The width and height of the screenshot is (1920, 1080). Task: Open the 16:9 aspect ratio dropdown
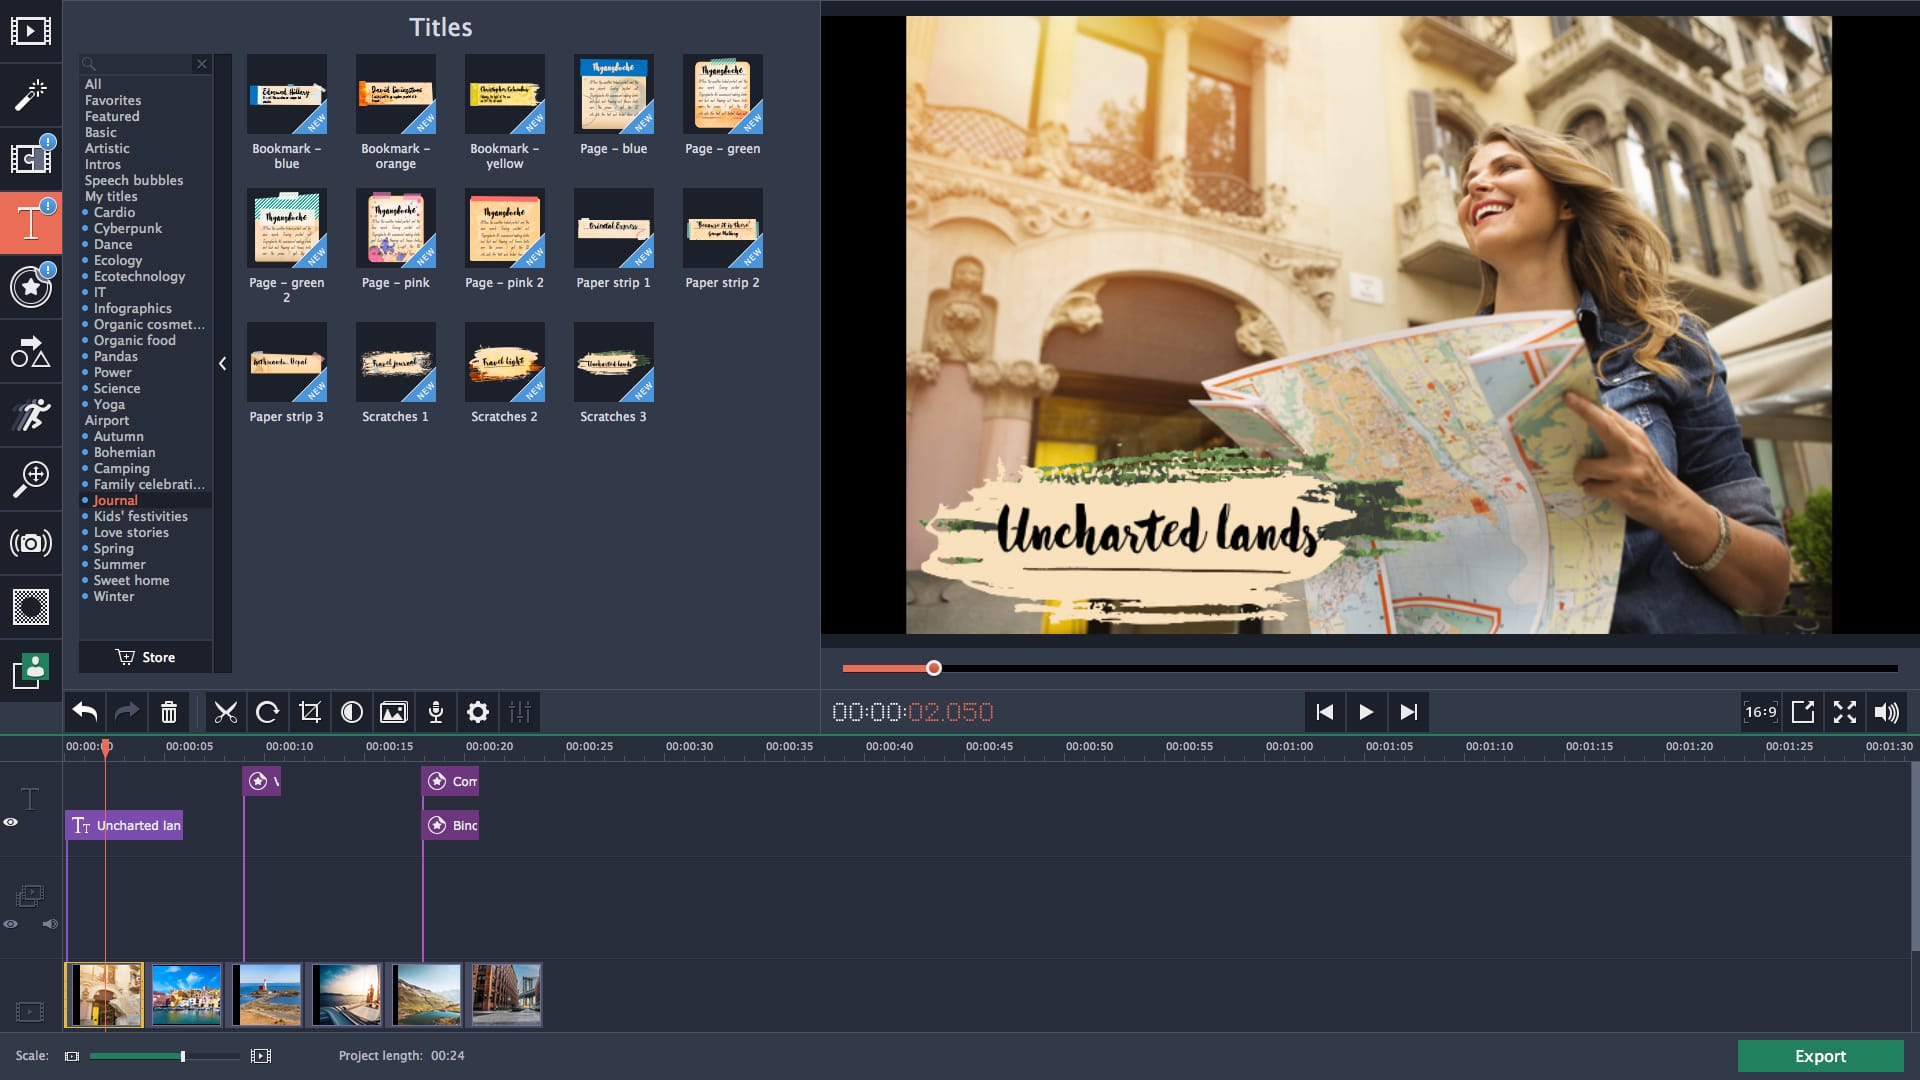pos(1760,712)
